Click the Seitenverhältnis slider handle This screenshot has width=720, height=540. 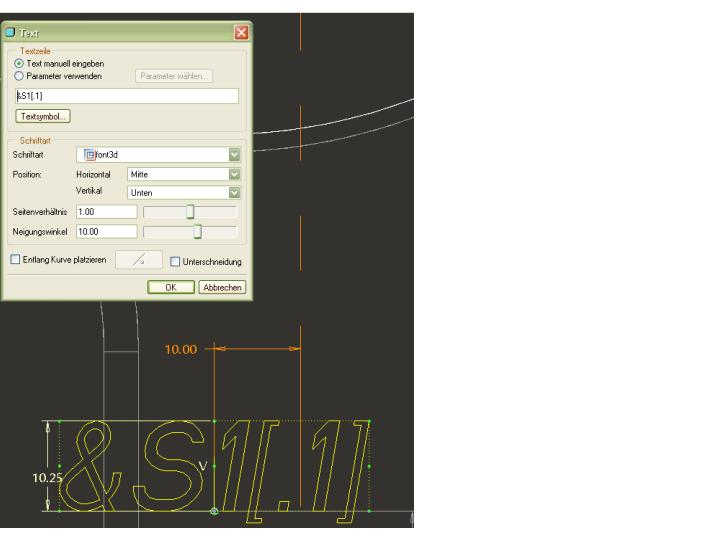tap(190, 212)
